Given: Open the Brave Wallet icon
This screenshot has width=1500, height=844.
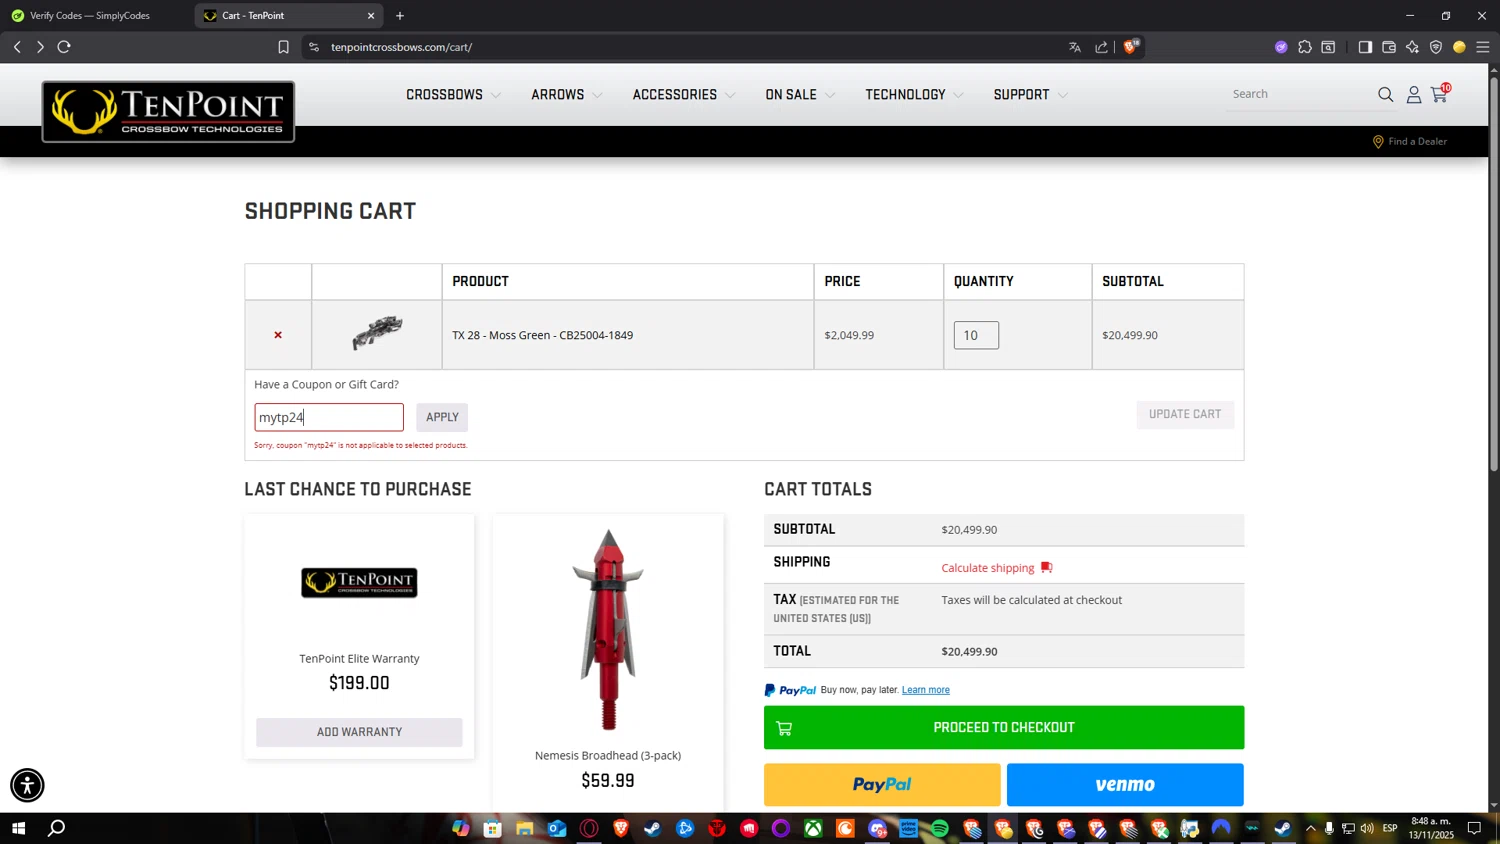Looking at the screenshot, I should 1389,47.
